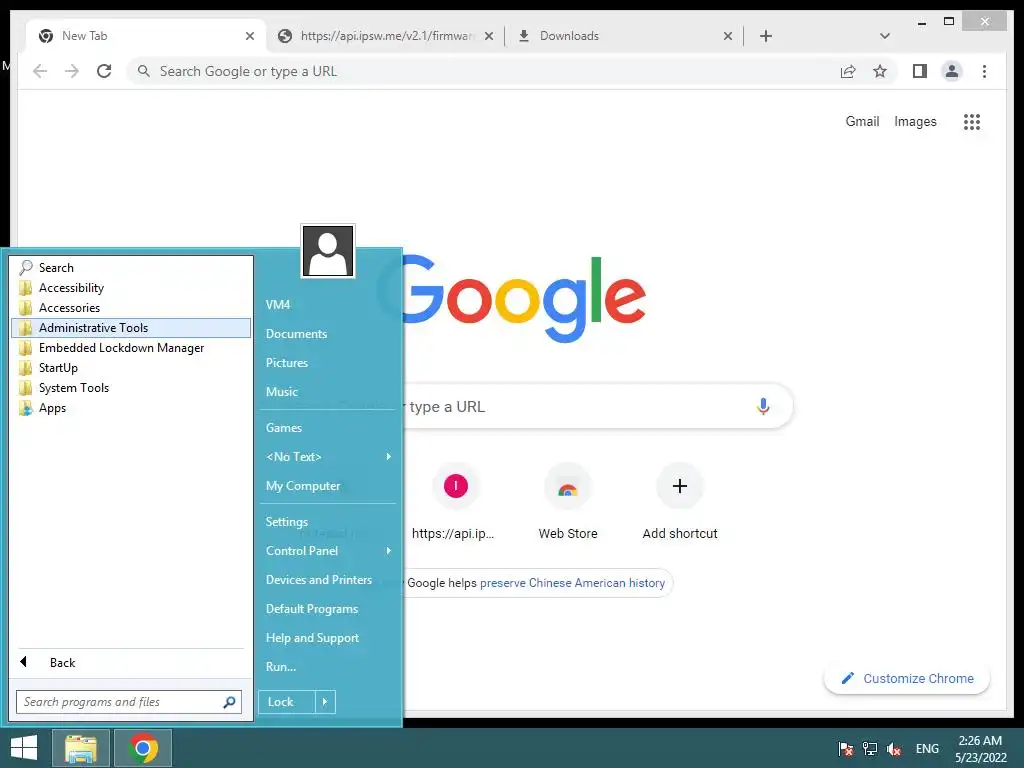Click the muted volume tray icon
The image size is (1024, 768).
(x=894, y=749)
